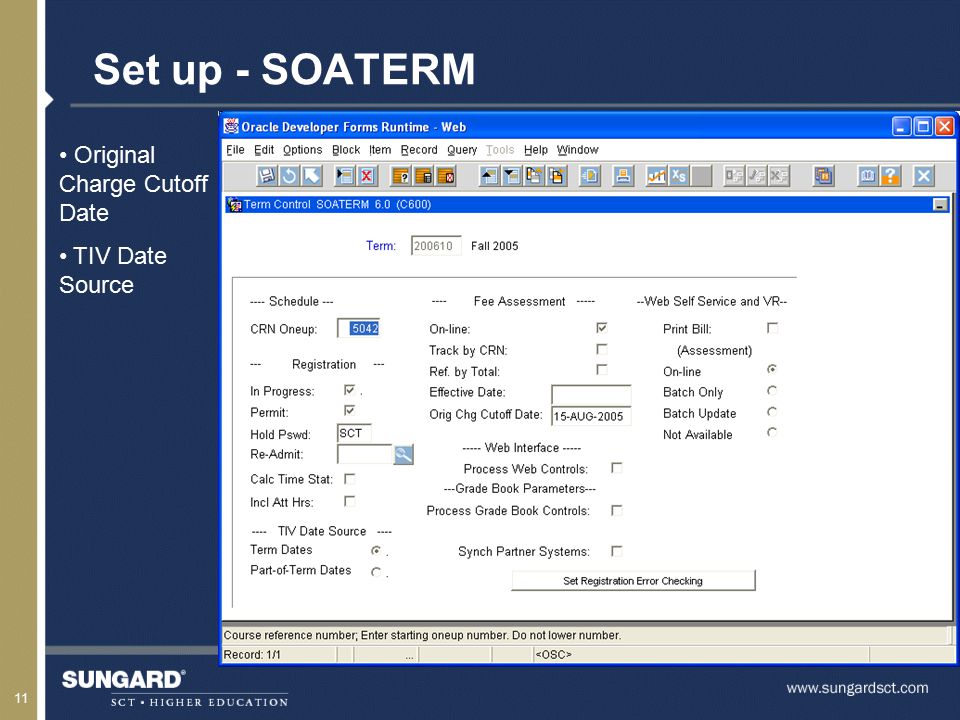960x720 pixels.
Task: Click the stacked windows toolbar icon
Action: [823, 176]
